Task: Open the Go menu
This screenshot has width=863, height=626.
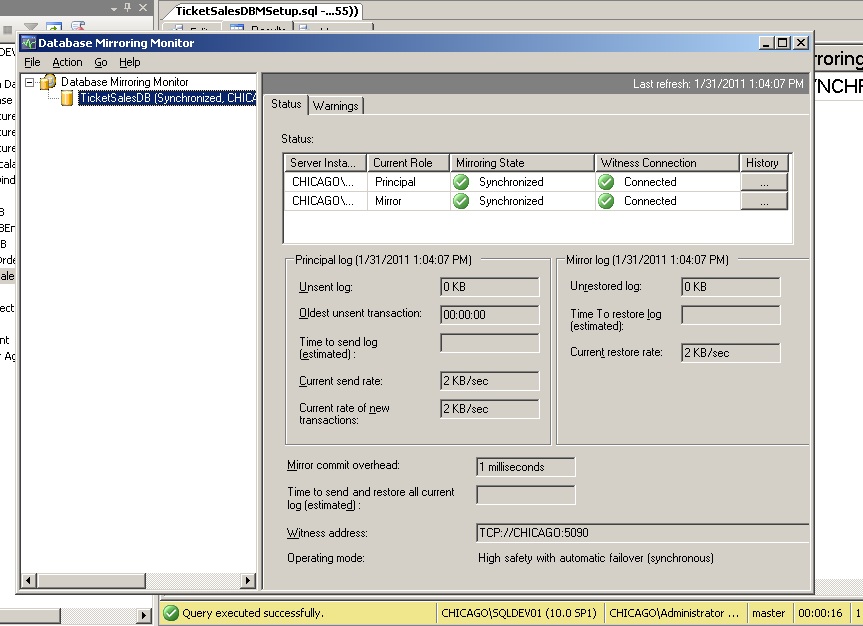Action: point(101,62)
